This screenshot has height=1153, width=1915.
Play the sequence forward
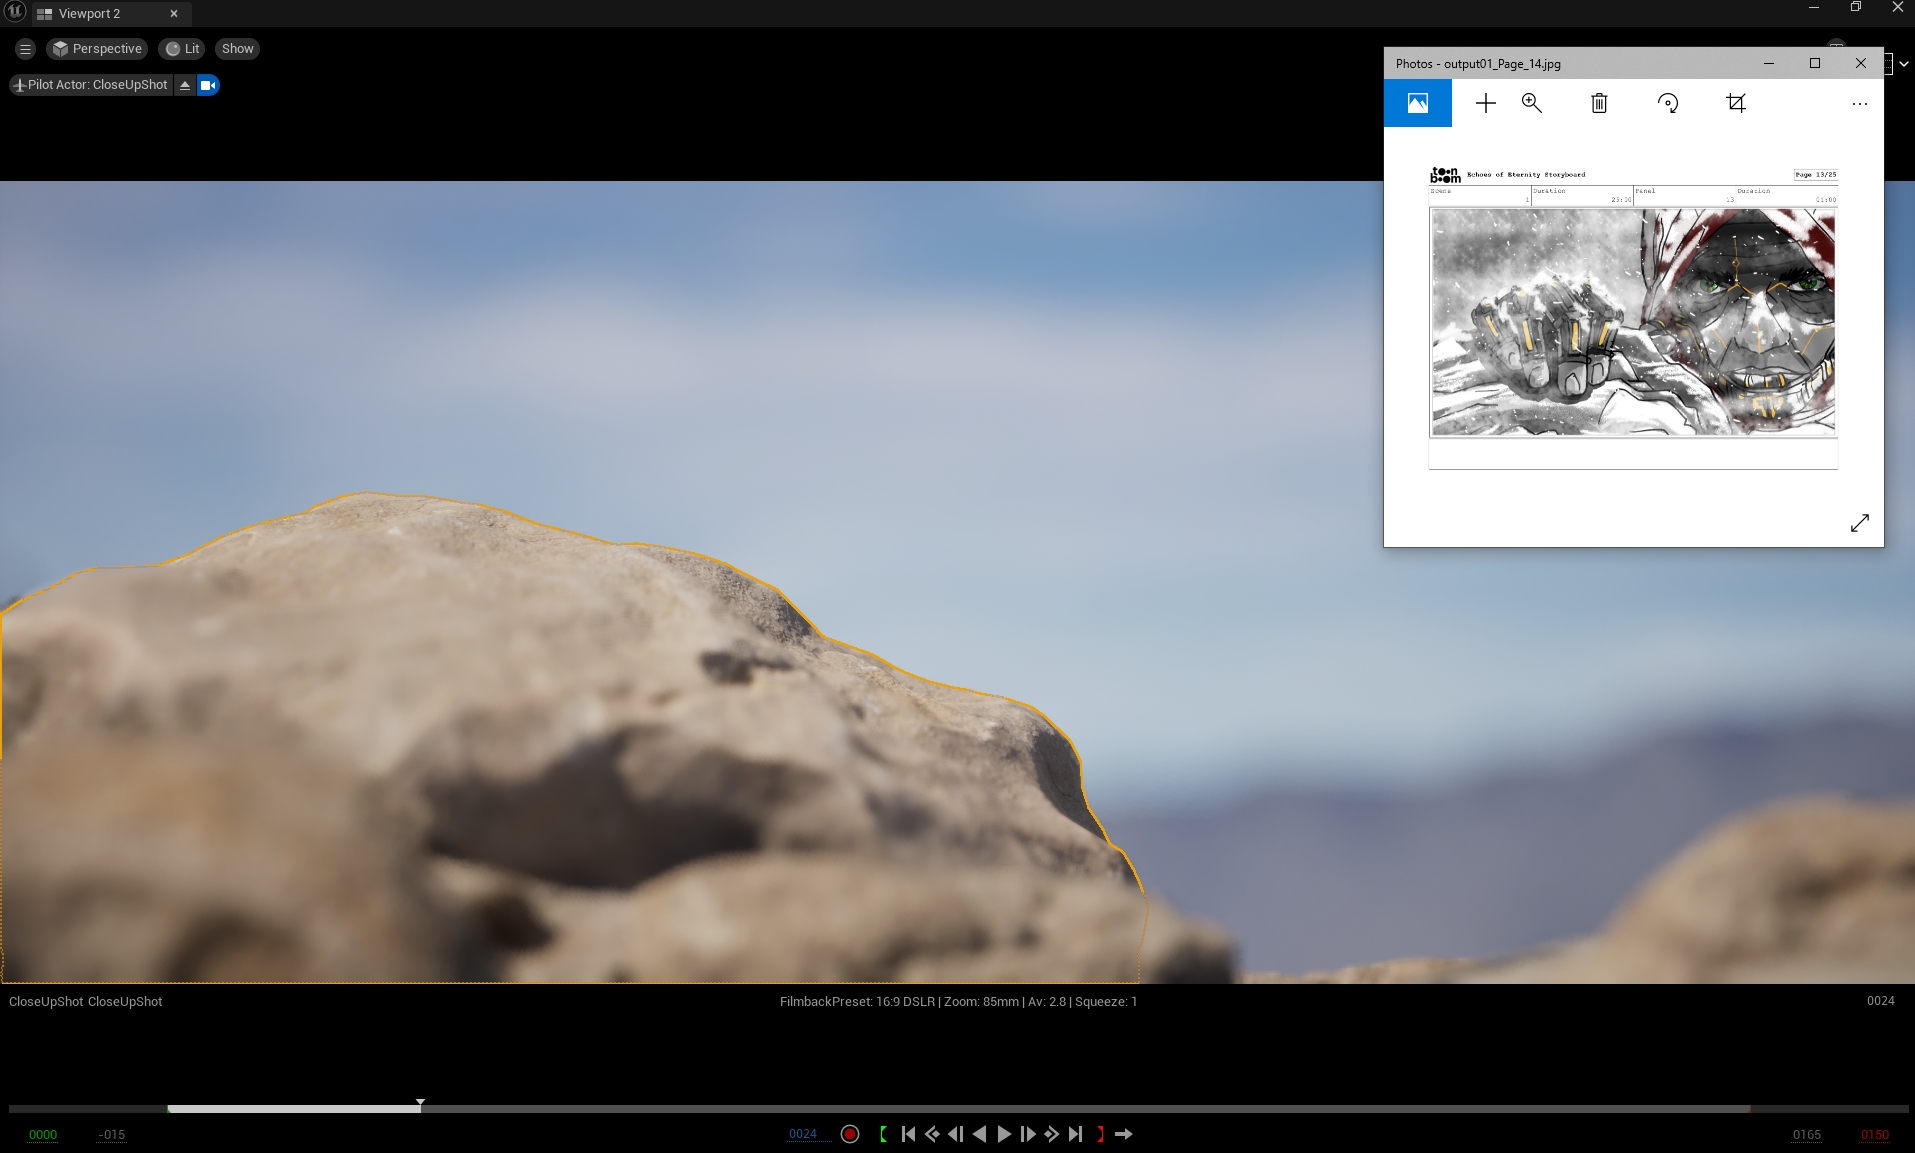pyautogui.click(x=1004, y=1134)
